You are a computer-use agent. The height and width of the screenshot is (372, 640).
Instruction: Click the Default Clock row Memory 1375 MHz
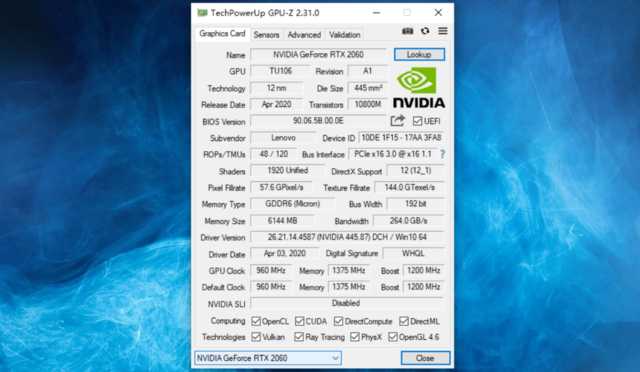(348, 287)
